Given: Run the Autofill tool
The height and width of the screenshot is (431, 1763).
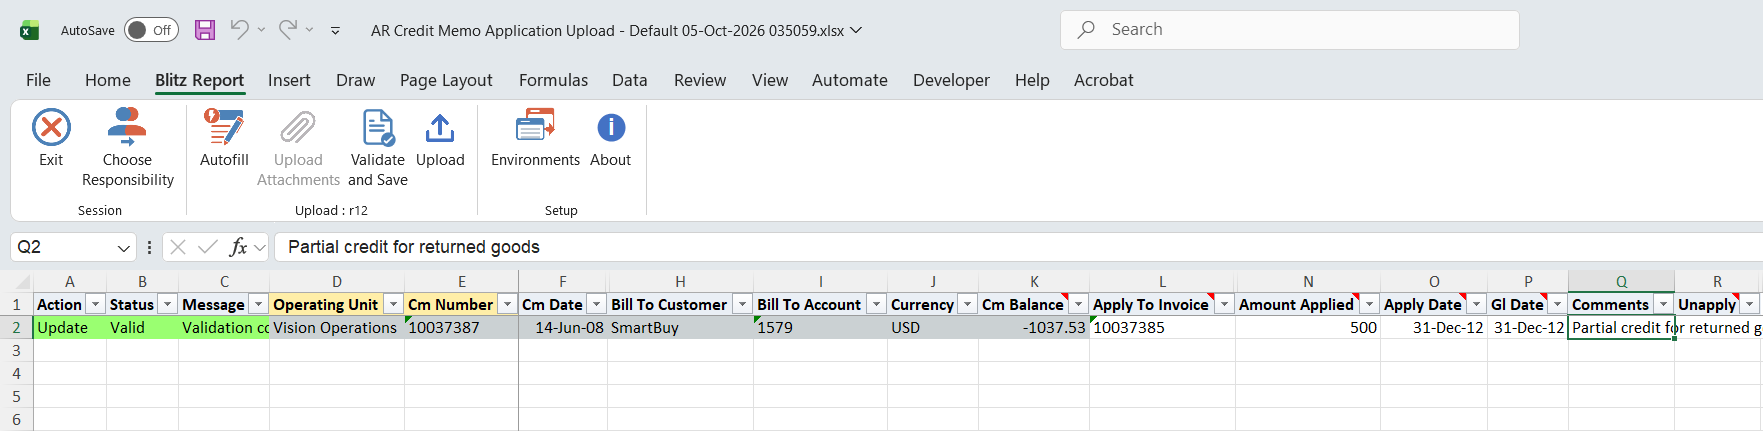Looking at the screenshot, I should pos(224,138).
